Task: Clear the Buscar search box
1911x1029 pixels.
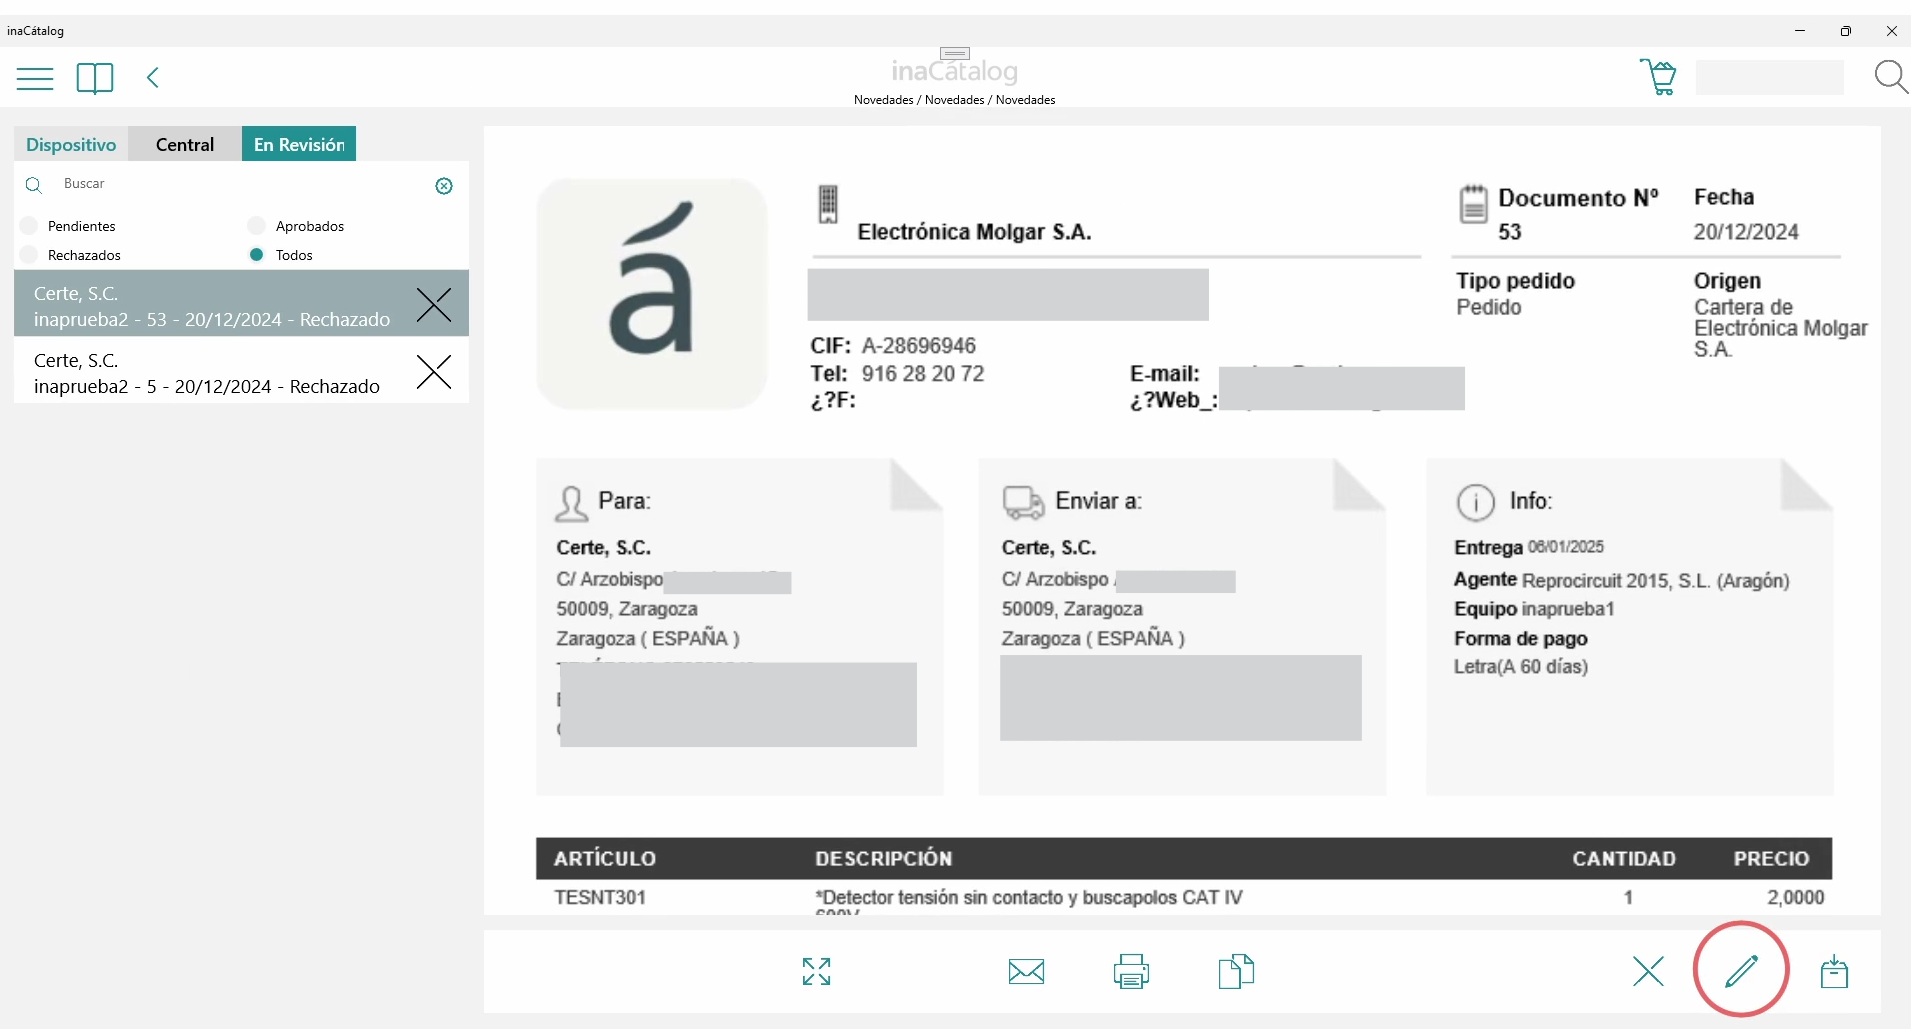Action: point(444,186)
